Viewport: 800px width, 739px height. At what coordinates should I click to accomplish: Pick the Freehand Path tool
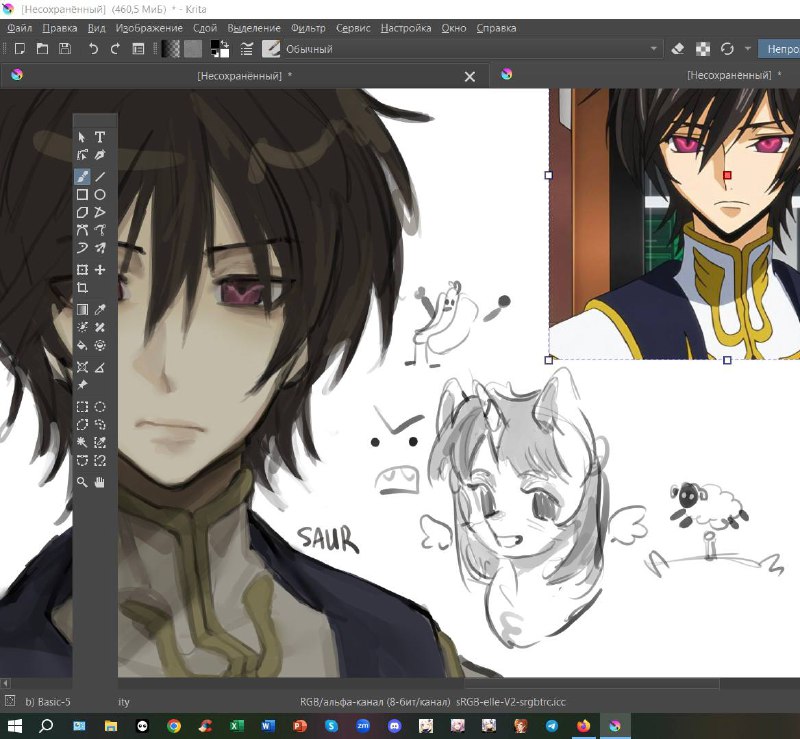[x=100, y=230]
